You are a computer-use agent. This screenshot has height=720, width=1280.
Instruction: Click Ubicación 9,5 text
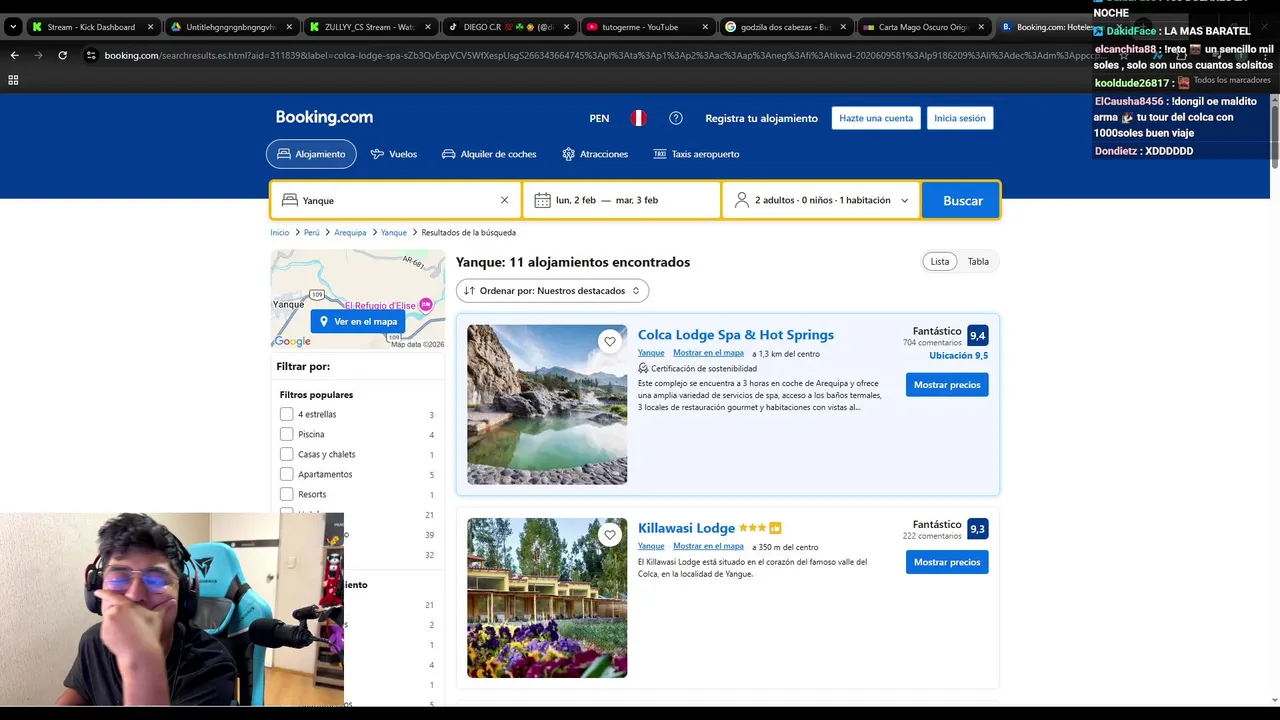pos(958,355)
